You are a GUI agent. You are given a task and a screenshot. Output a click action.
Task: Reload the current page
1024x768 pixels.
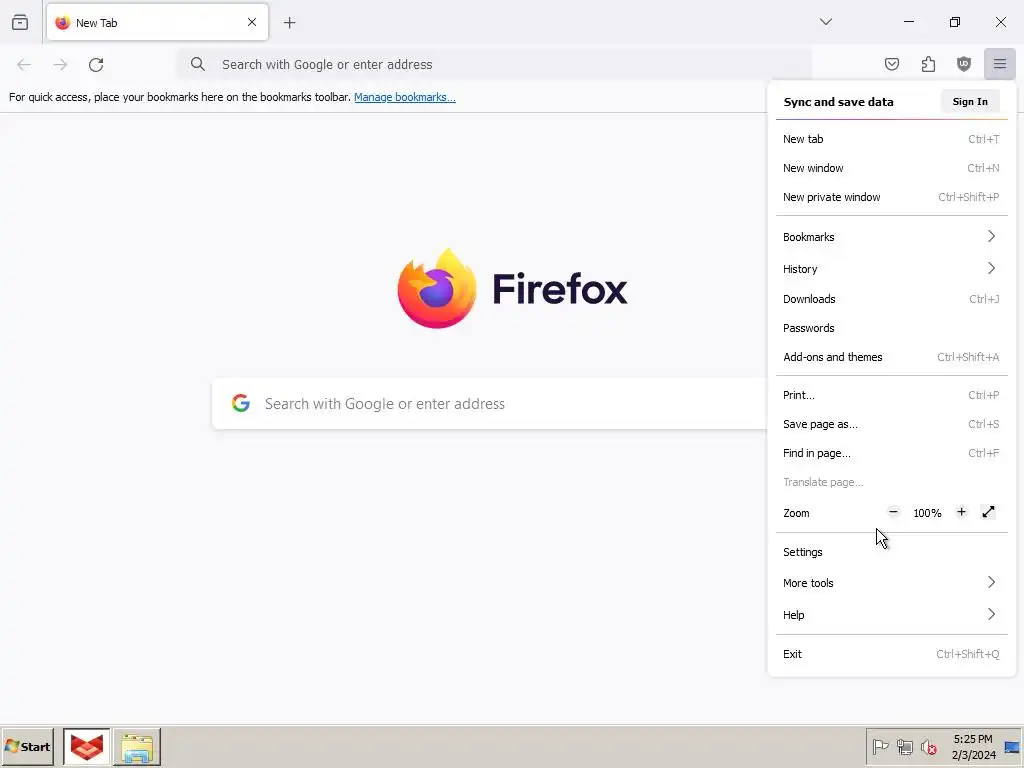[x=97, y=64]
